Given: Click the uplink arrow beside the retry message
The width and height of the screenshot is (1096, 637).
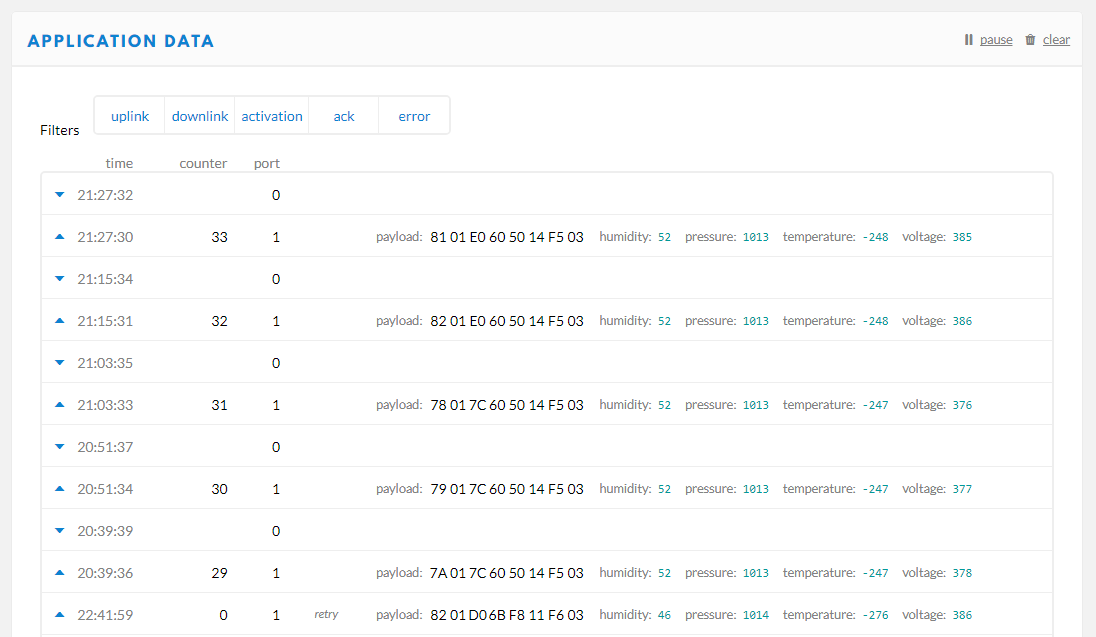Looking at the screenshot, I should pyautogui.click(x=59, y=615).
